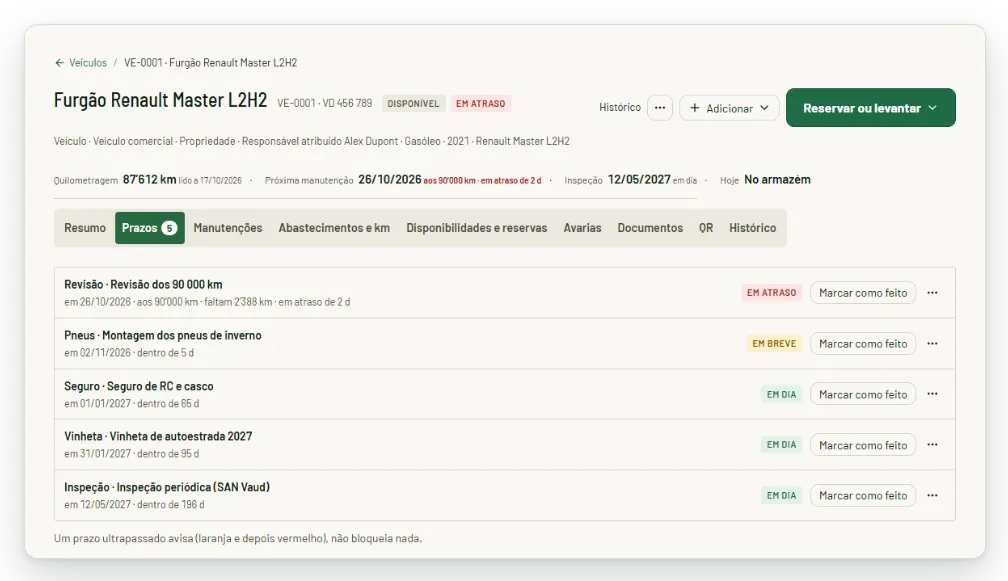Image resolution: width=1008 pixels, height=581 pixels.
Task: Click the 'VE-0001 · VD 456 789' identifier
Action: point(325,103)
